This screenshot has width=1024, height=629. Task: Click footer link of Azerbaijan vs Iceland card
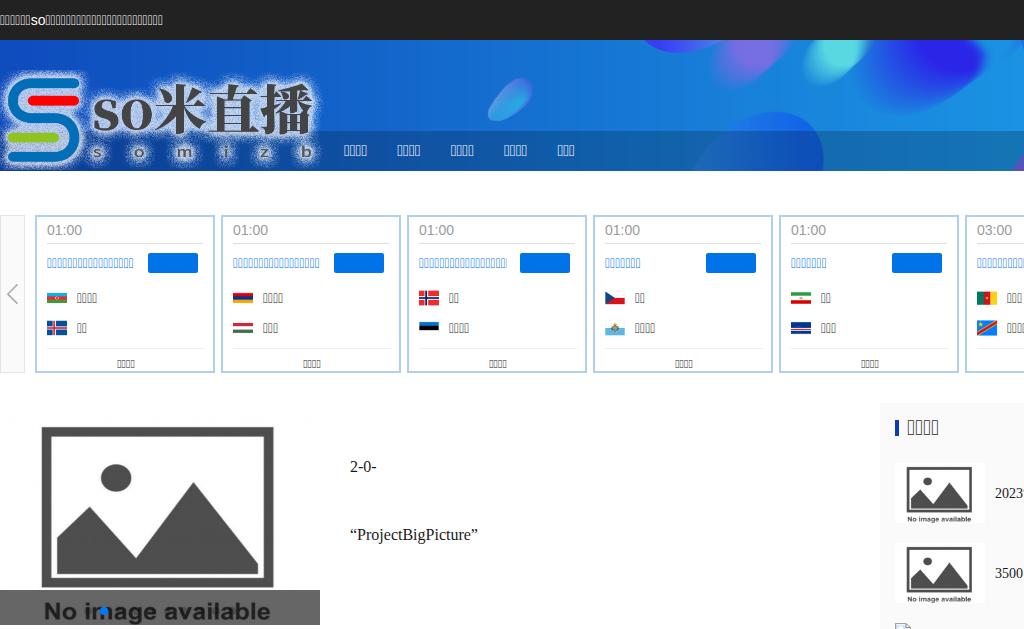point(126,364)
